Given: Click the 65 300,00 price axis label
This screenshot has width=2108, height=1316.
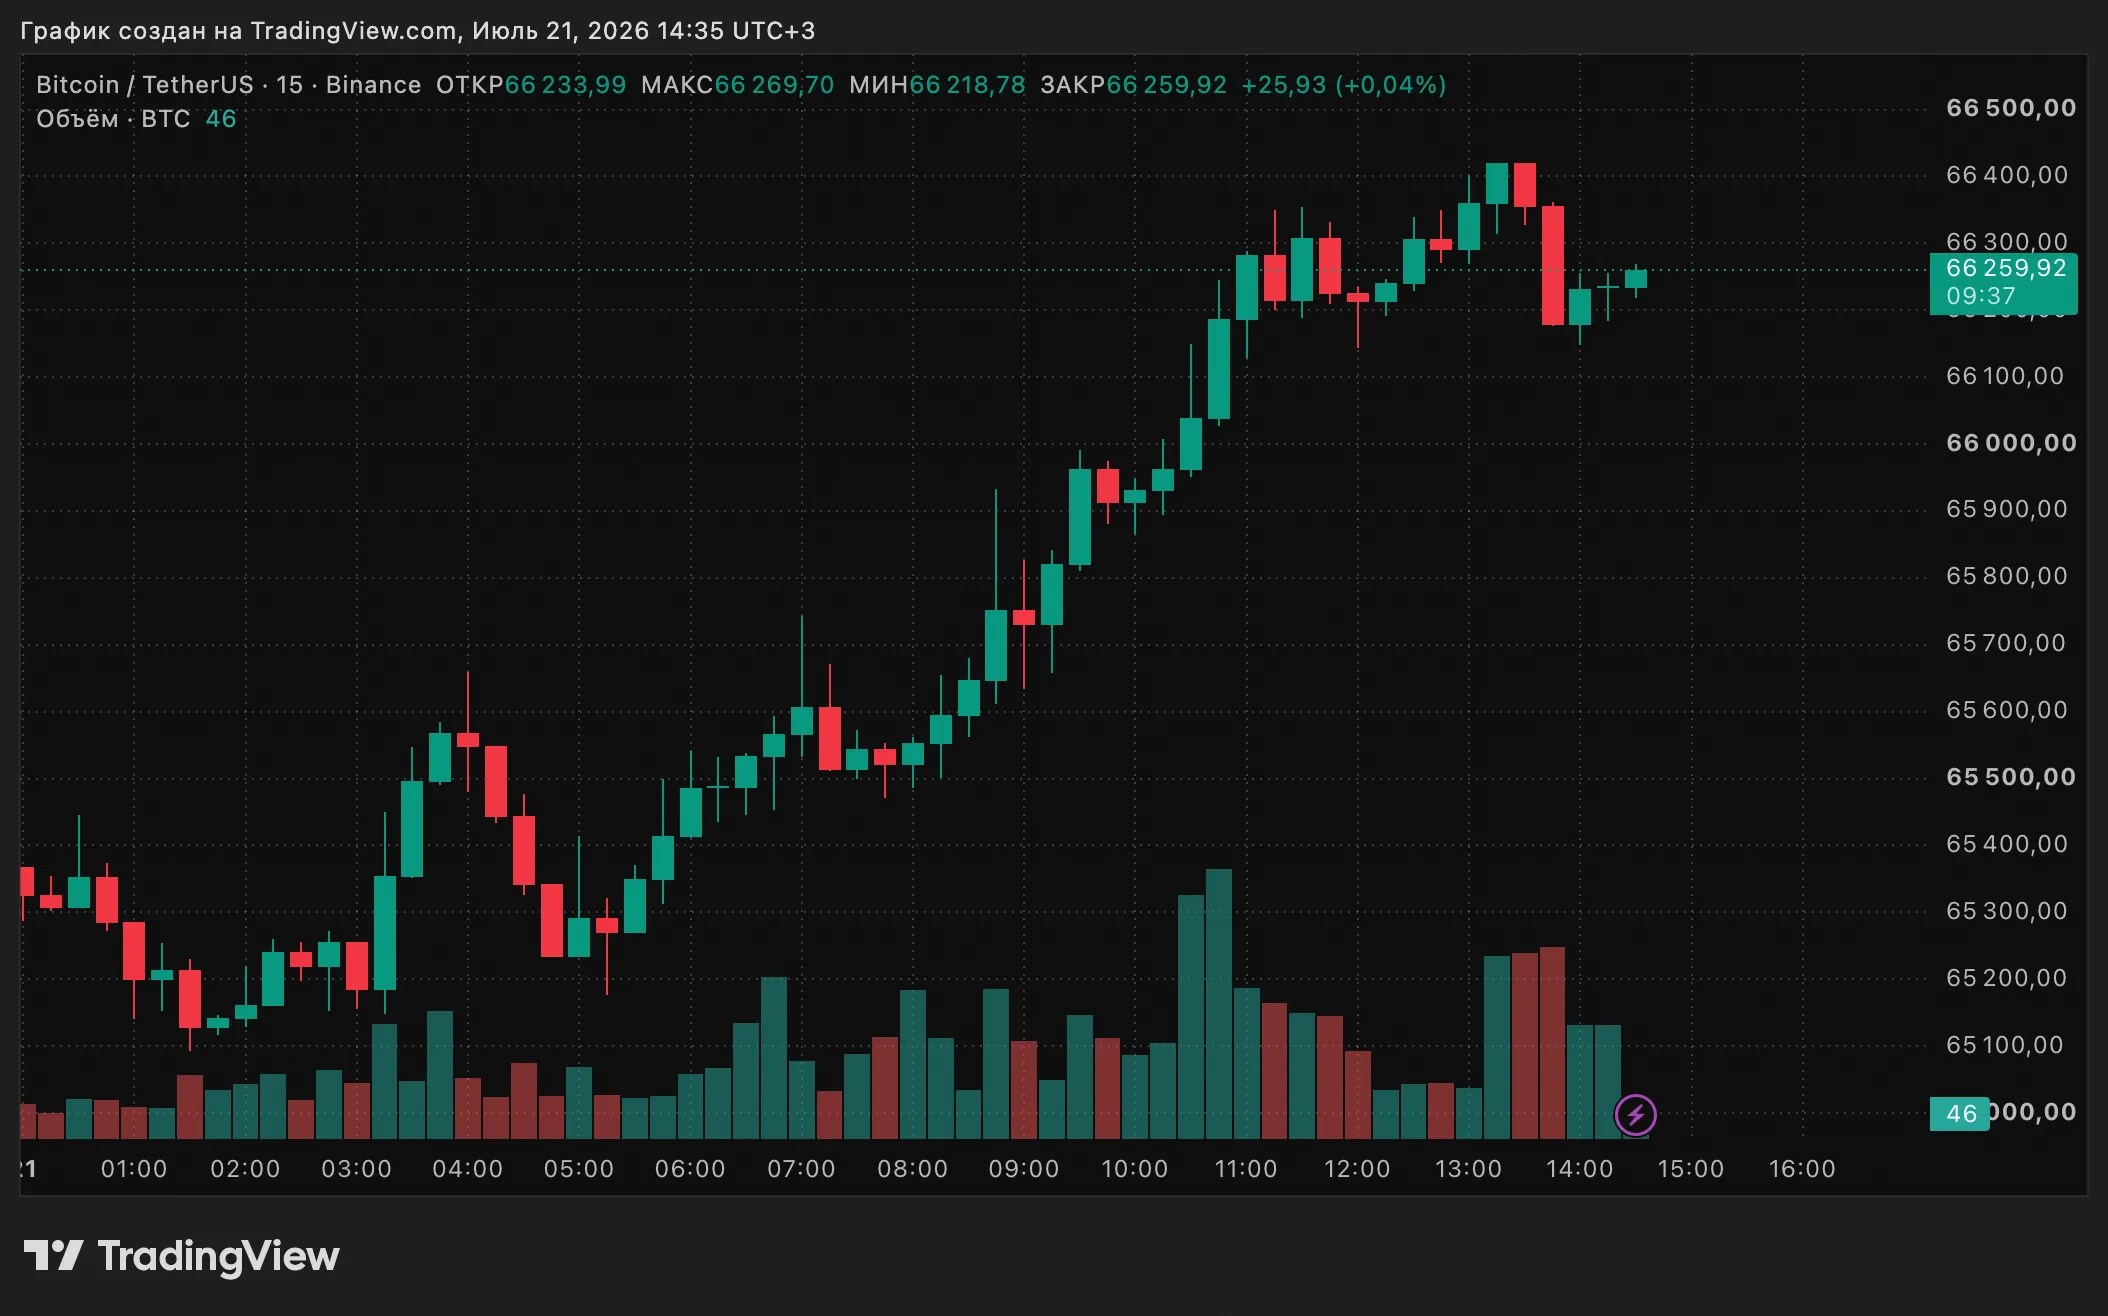Looking at the screenshot, I should [x=2007, y=911].
